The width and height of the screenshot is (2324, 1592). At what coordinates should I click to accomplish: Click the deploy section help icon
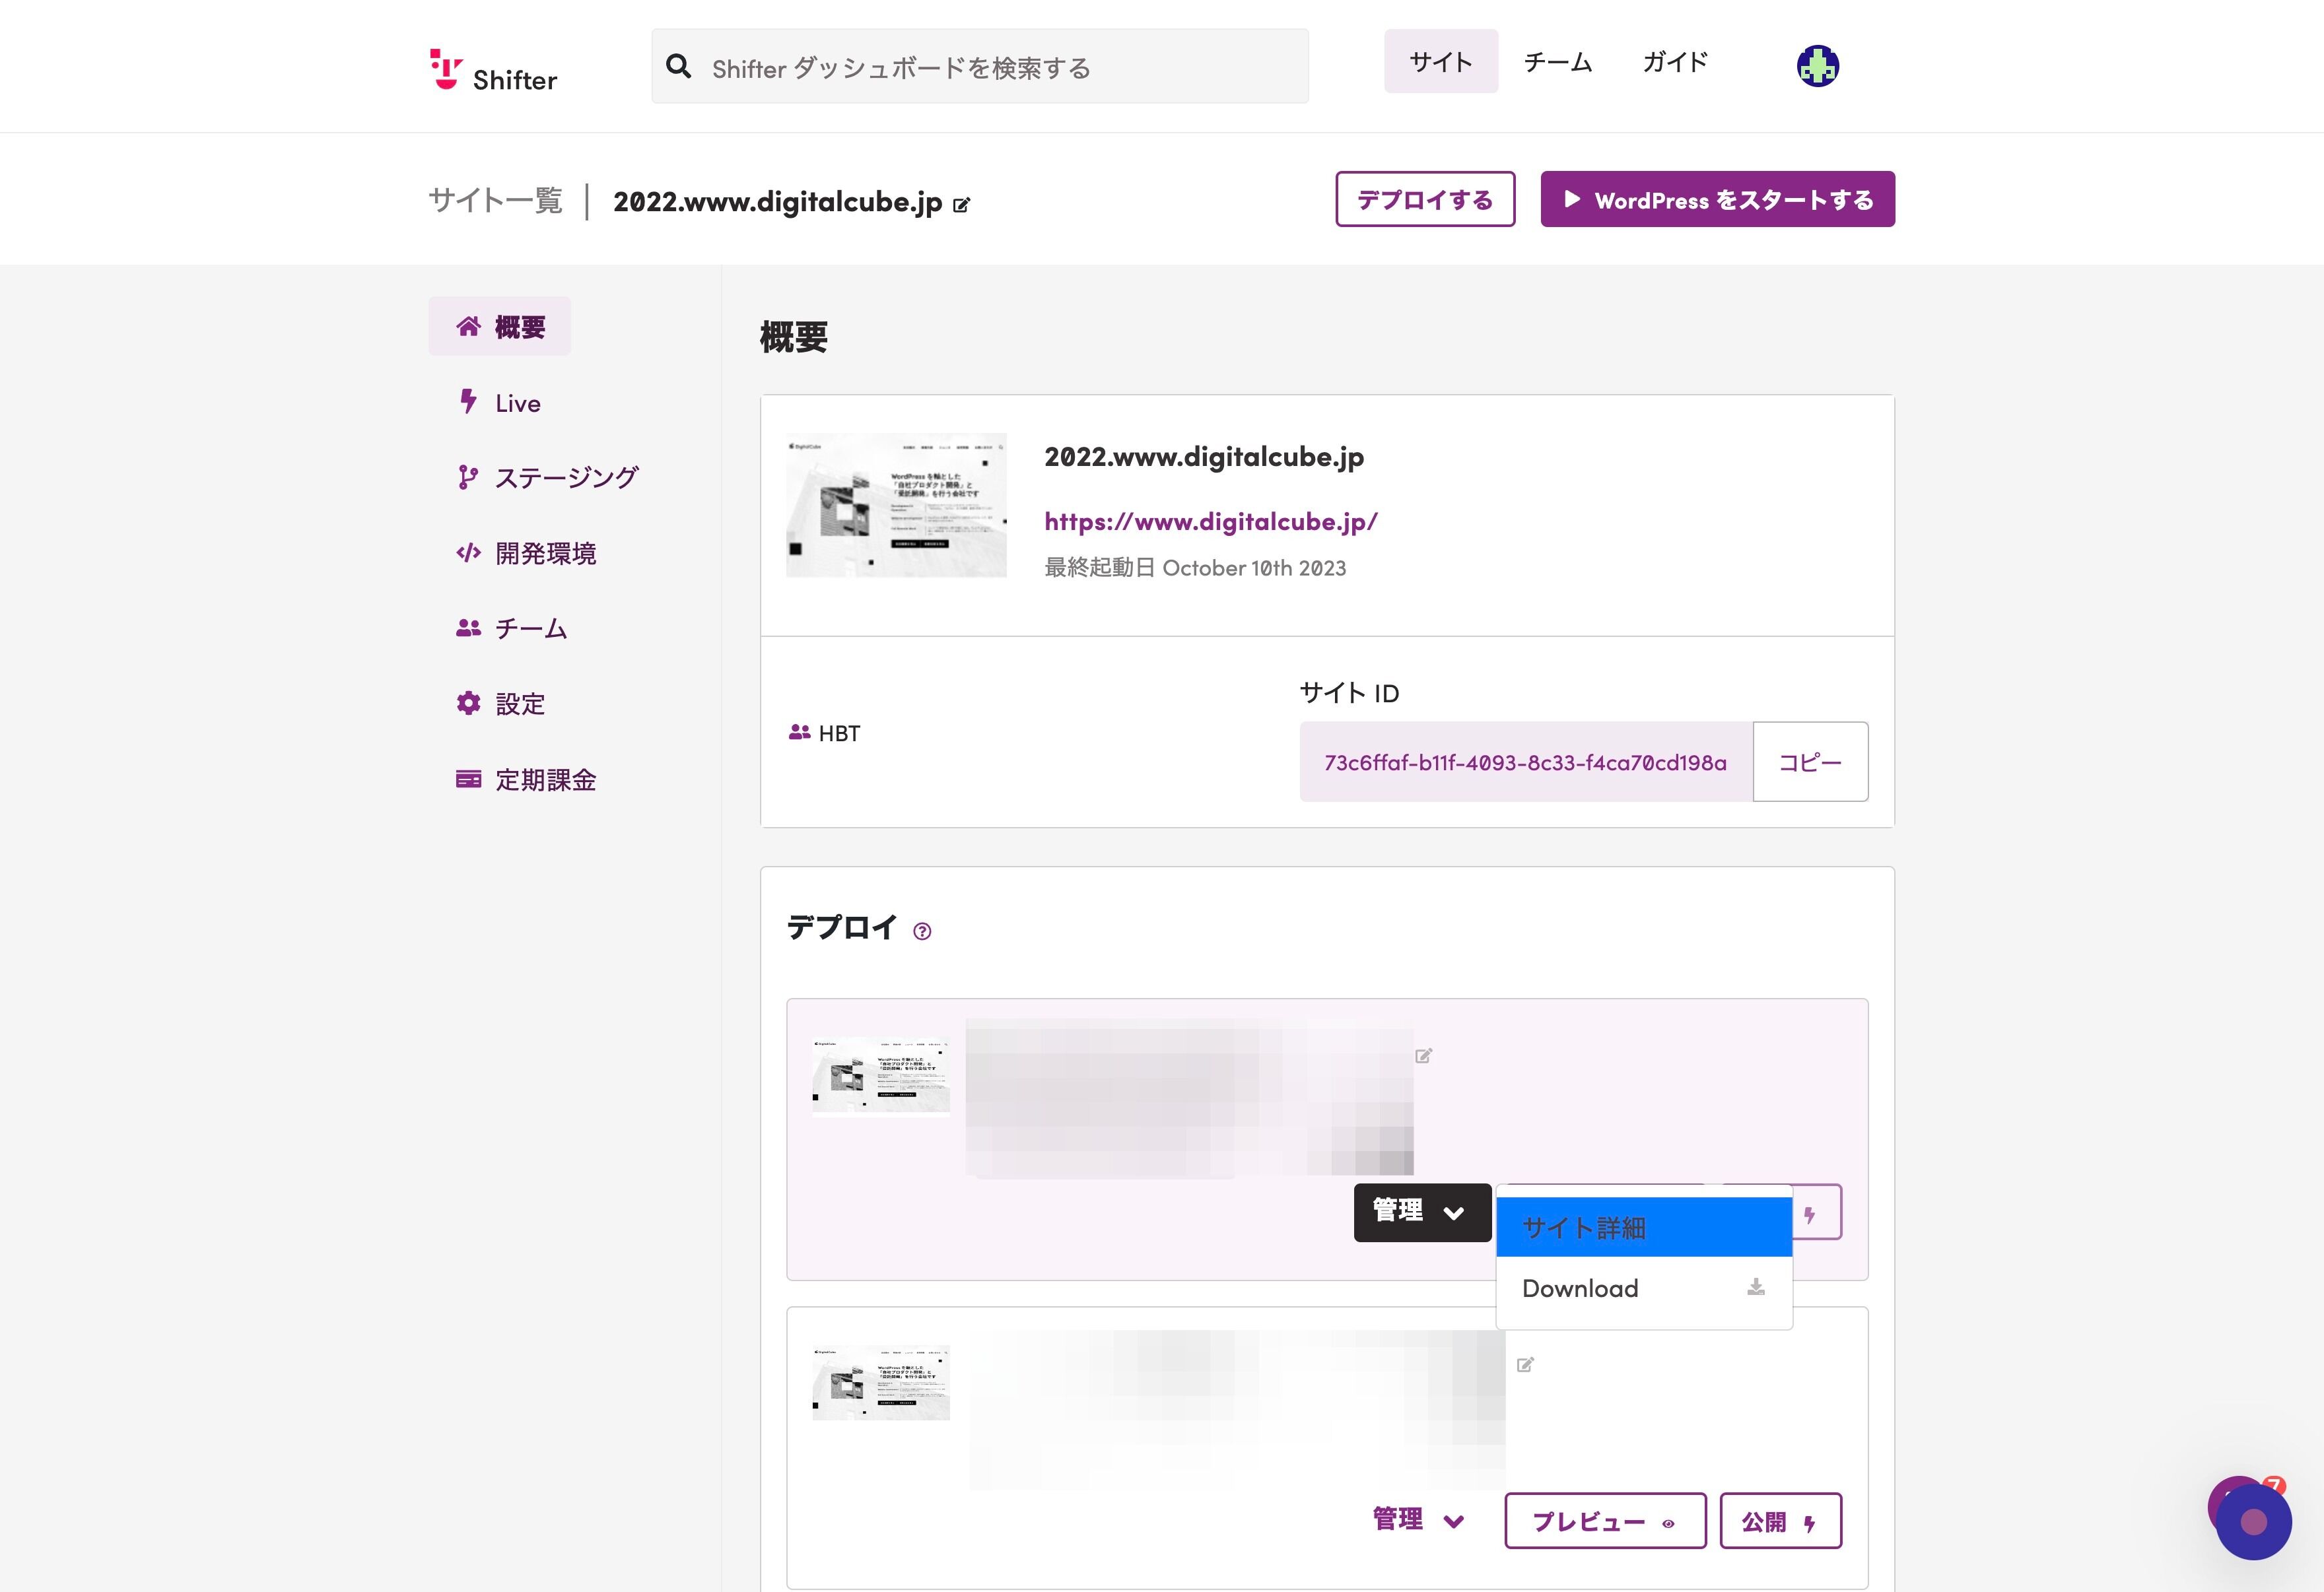(922, 931)
